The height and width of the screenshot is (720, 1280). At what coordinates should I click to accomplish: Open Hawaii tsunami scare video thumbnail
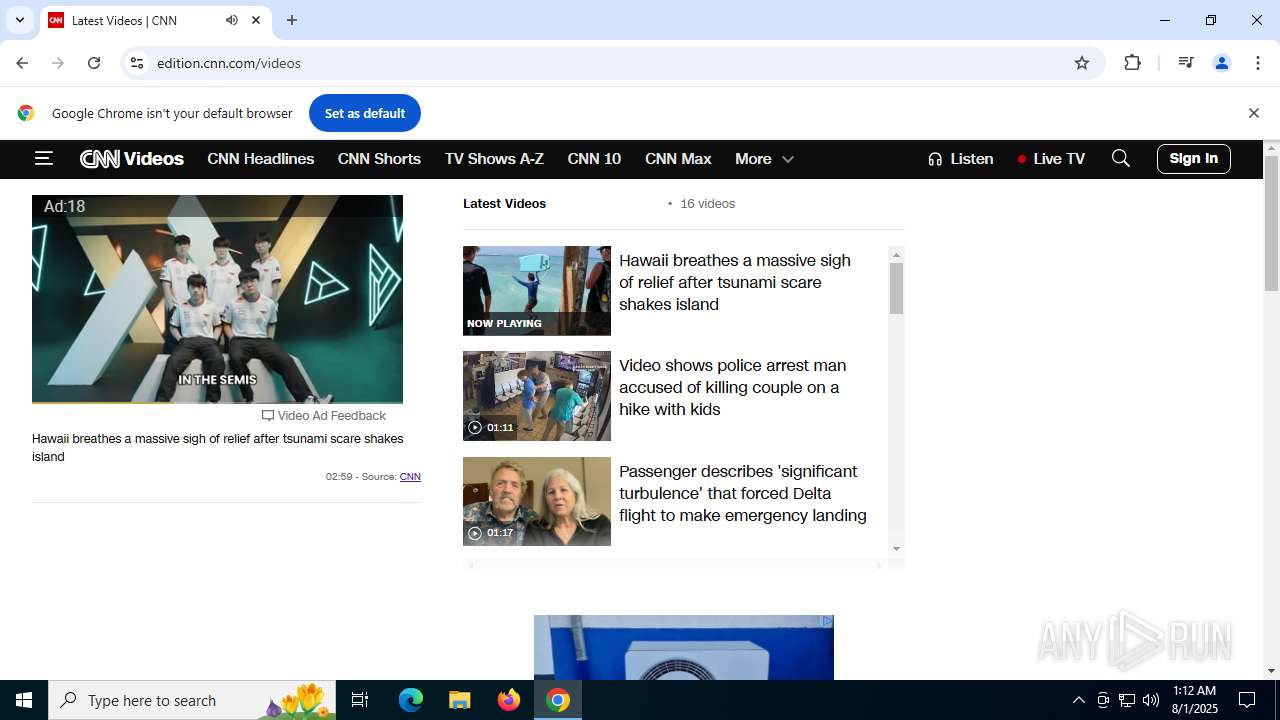pyautogui.click(x=537, y=291)
